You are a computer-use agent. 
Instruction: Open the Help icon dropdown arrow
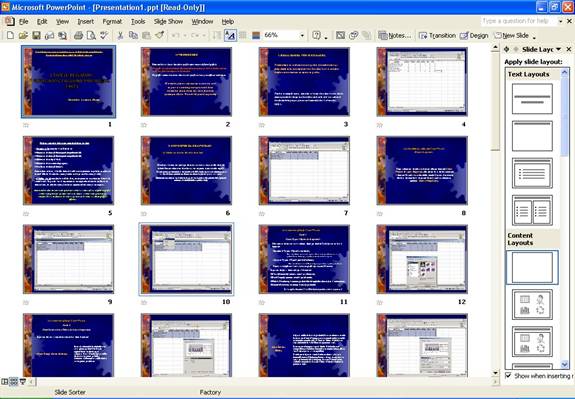tap(326, 36)
